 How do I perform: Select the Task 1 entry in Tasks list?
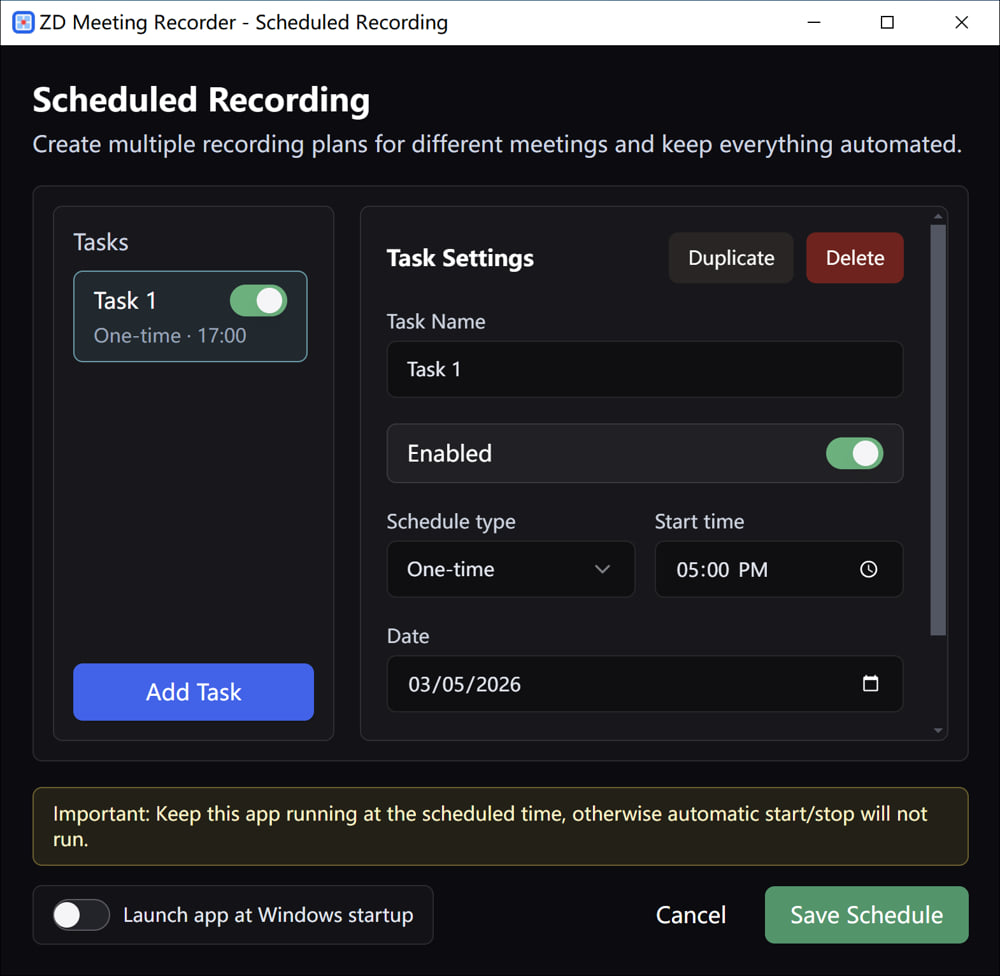click(150, 317)
